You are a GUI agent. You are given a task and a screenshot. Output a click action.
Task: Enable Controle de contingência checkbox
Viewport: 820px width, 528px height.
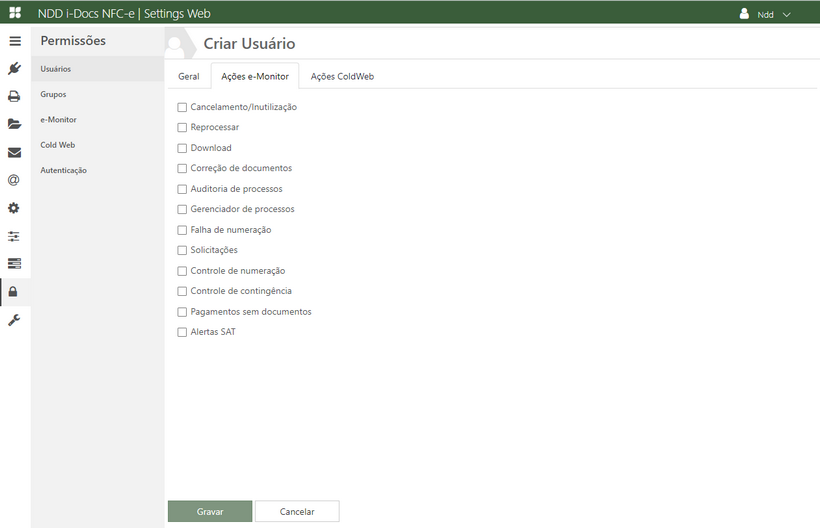click(x=182, y=291)
